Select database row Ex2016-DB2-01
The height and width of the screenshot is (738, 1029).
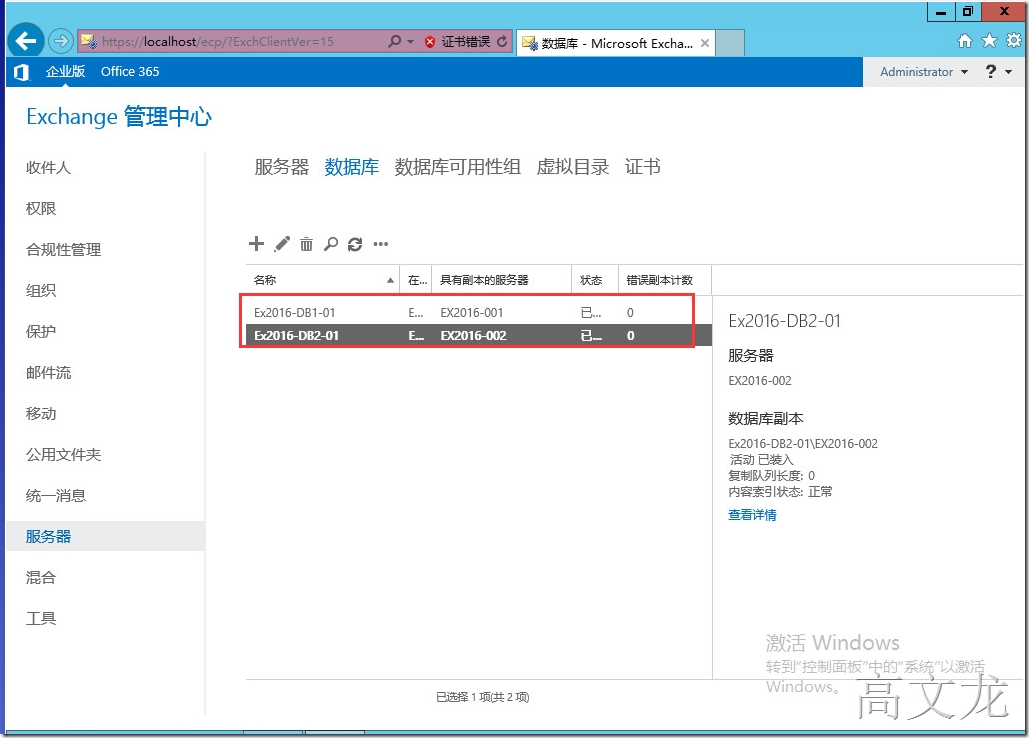point(479,335)
